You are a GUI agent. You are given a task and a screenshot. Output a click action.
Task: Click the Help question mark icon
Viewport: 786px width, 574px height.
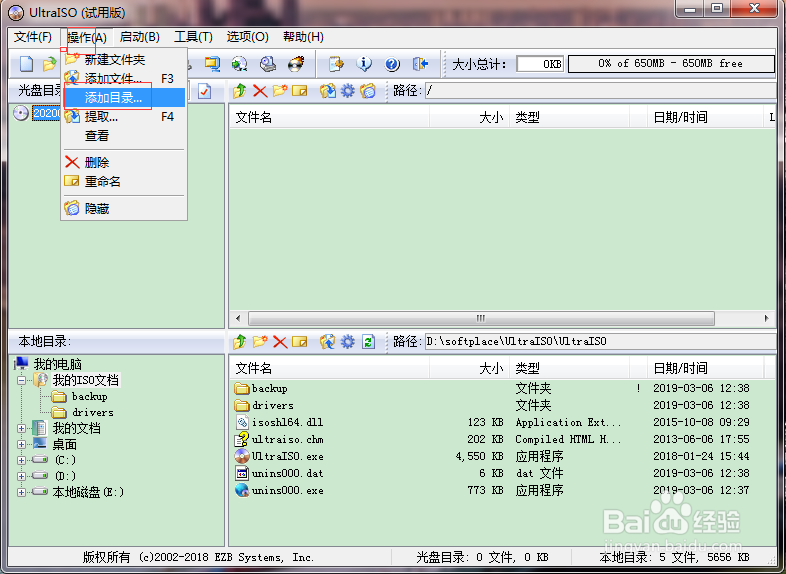392,64
